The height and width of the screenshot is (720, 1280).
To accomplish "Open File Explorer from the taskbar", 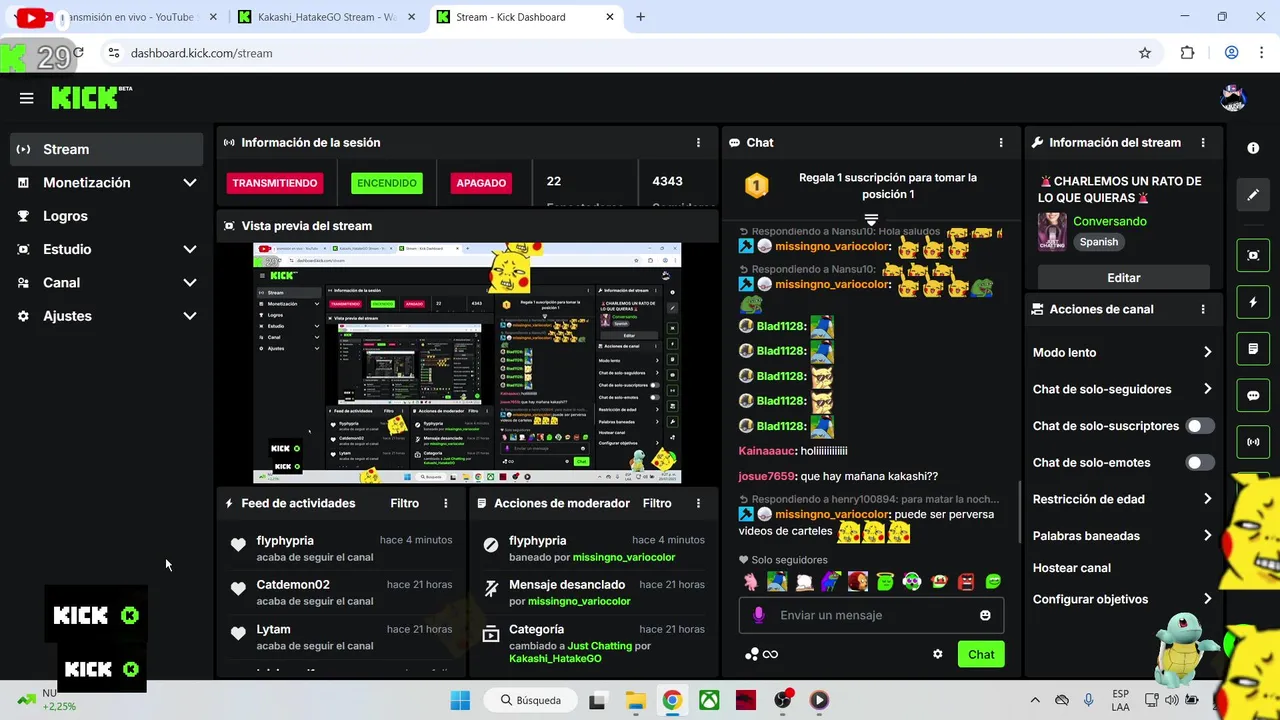I will 635,700.
